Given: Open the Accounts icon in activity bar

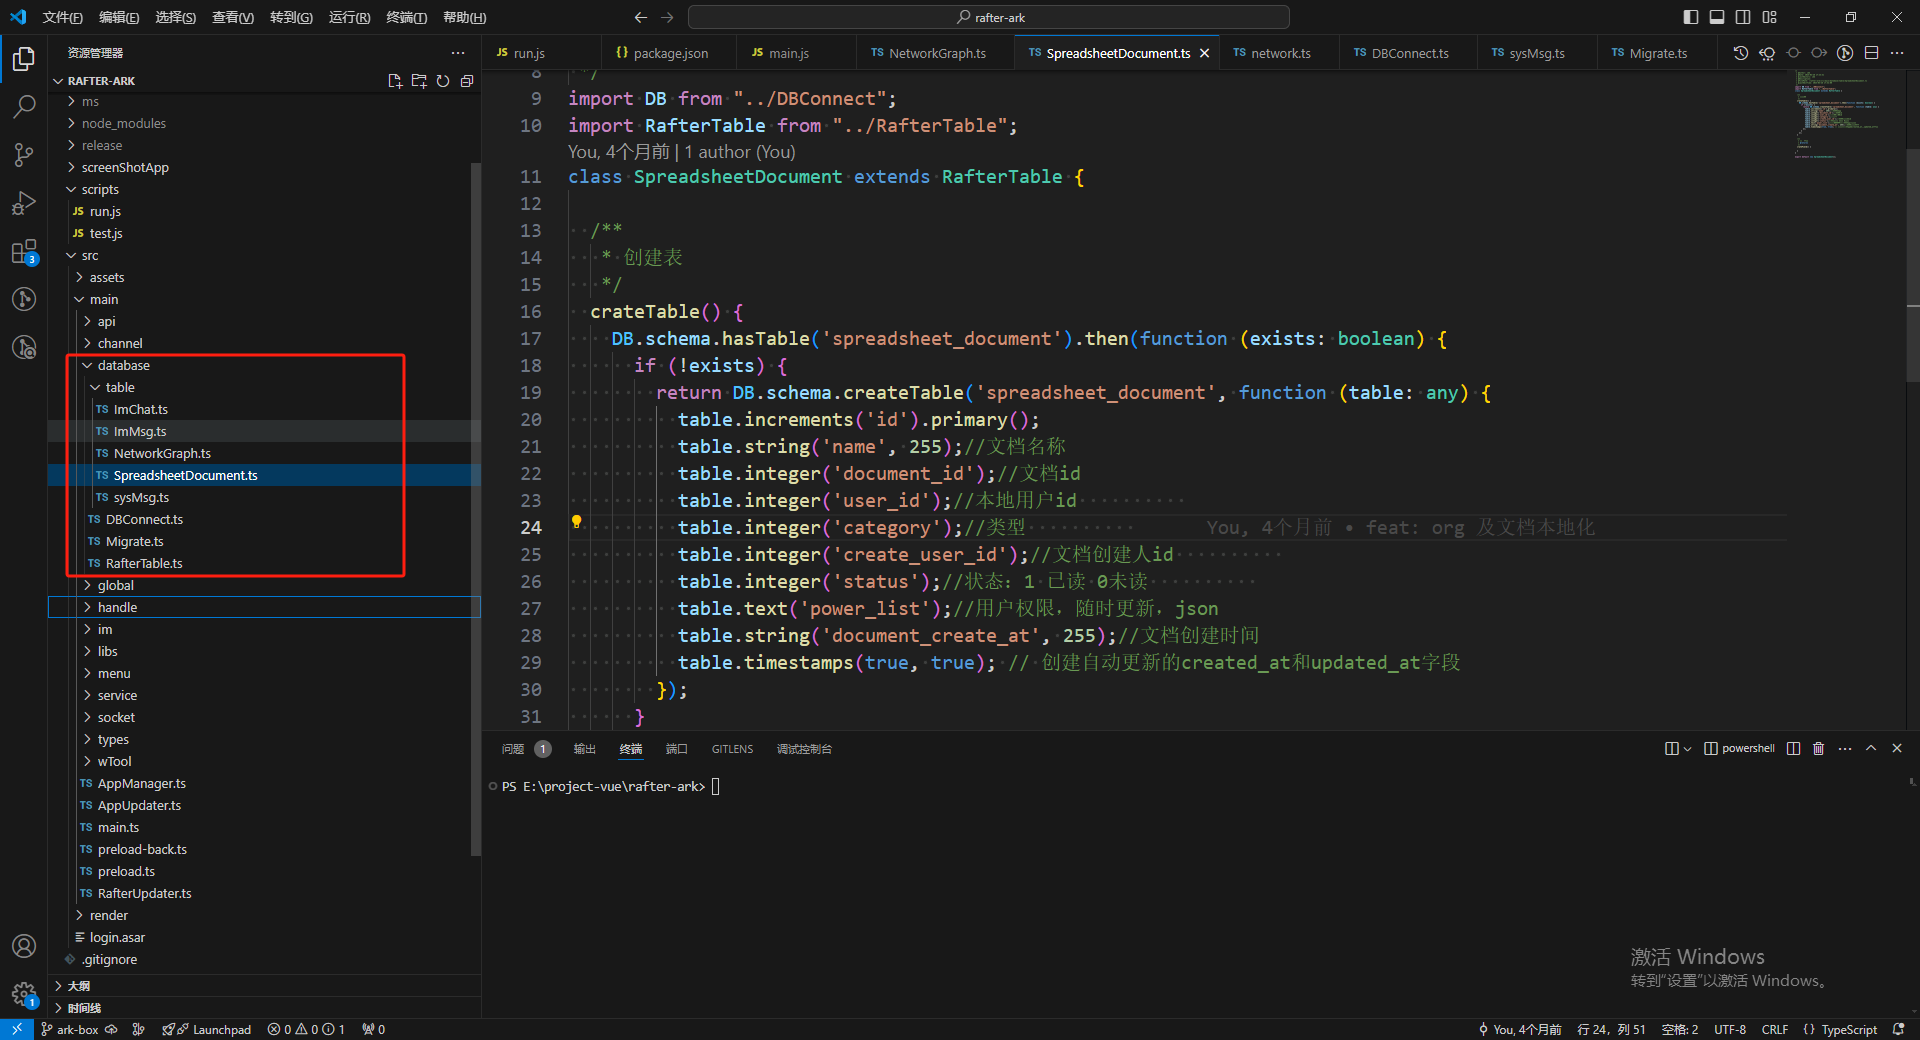Looking at the screenshot, I should click(24, 946).
